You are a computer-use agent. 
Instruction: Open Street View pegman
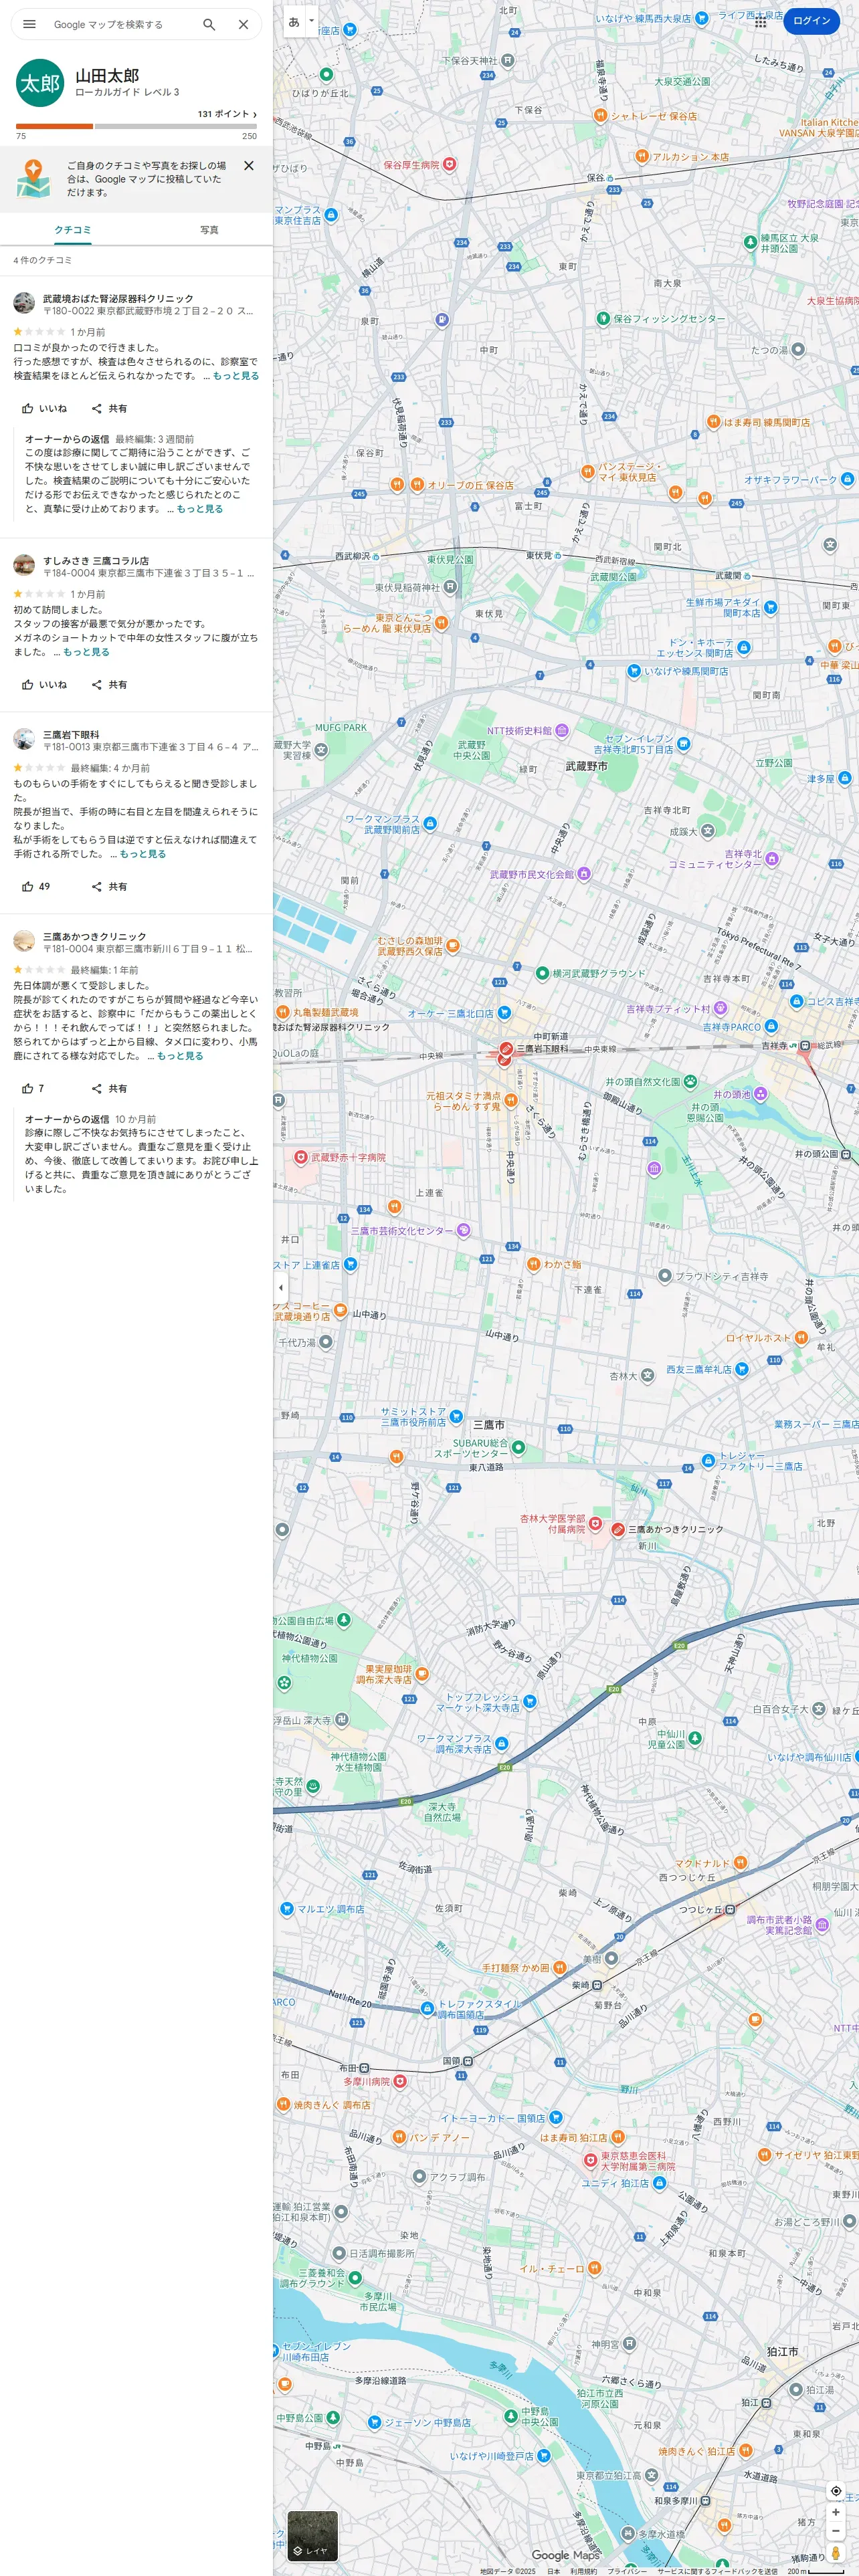(x=836, y=2554)
